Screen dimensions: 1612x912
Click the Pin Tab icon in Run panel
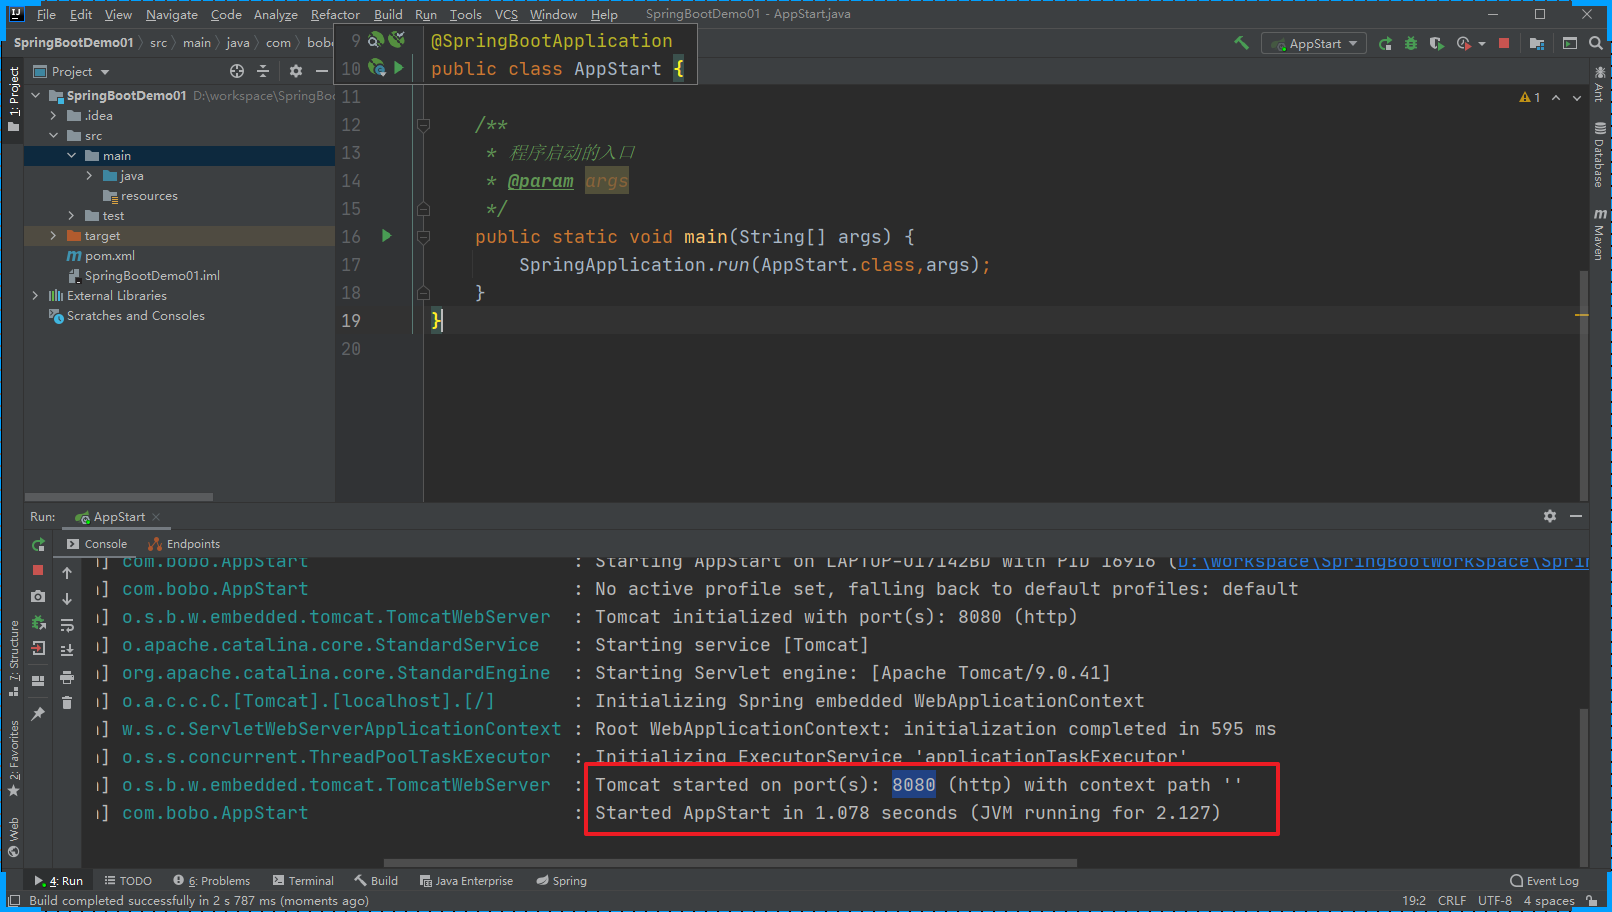tap(38, 714)
